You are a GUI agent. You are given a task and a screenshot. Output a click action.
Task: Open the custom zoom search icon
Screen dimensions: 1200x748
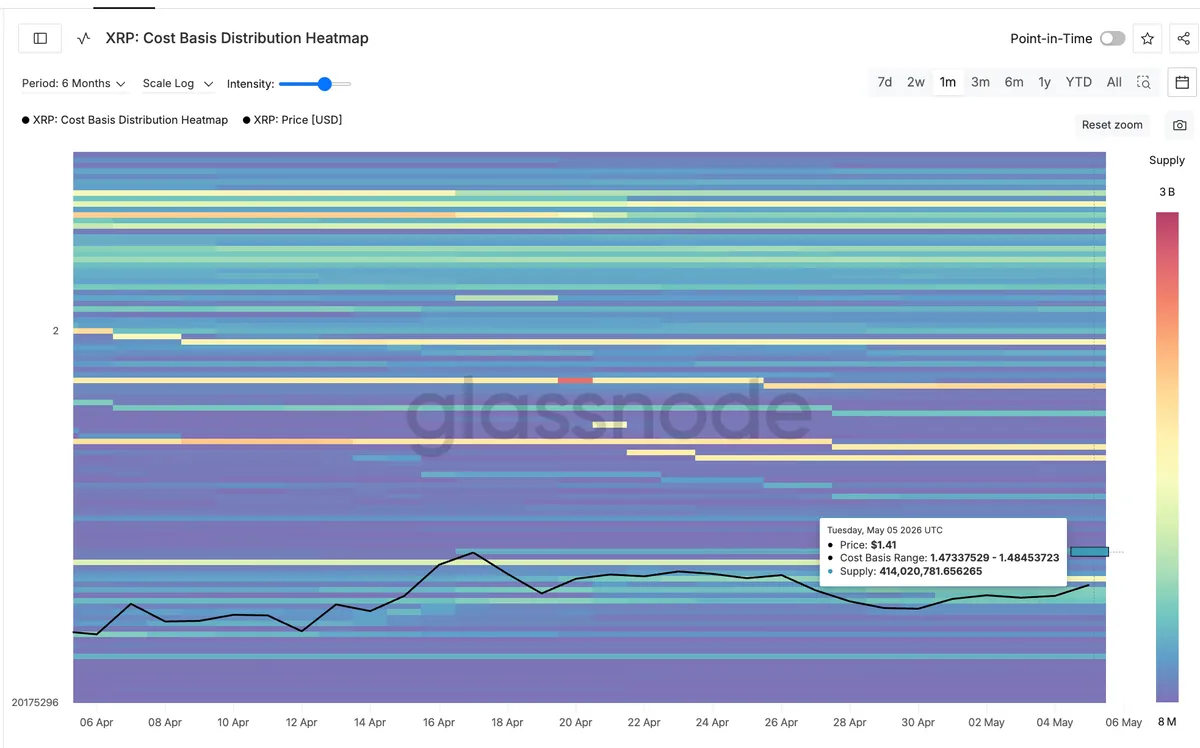point(1144,82)
